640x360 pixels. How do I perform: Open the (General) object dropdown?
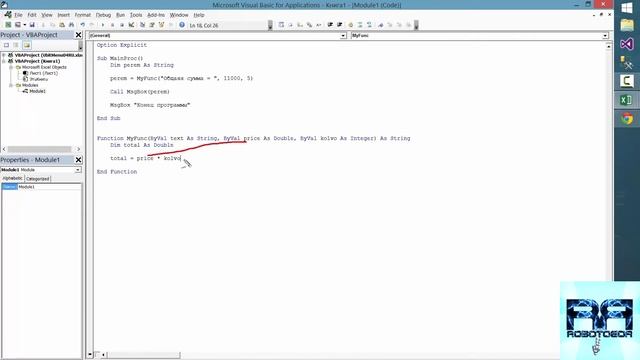[343, 36]
